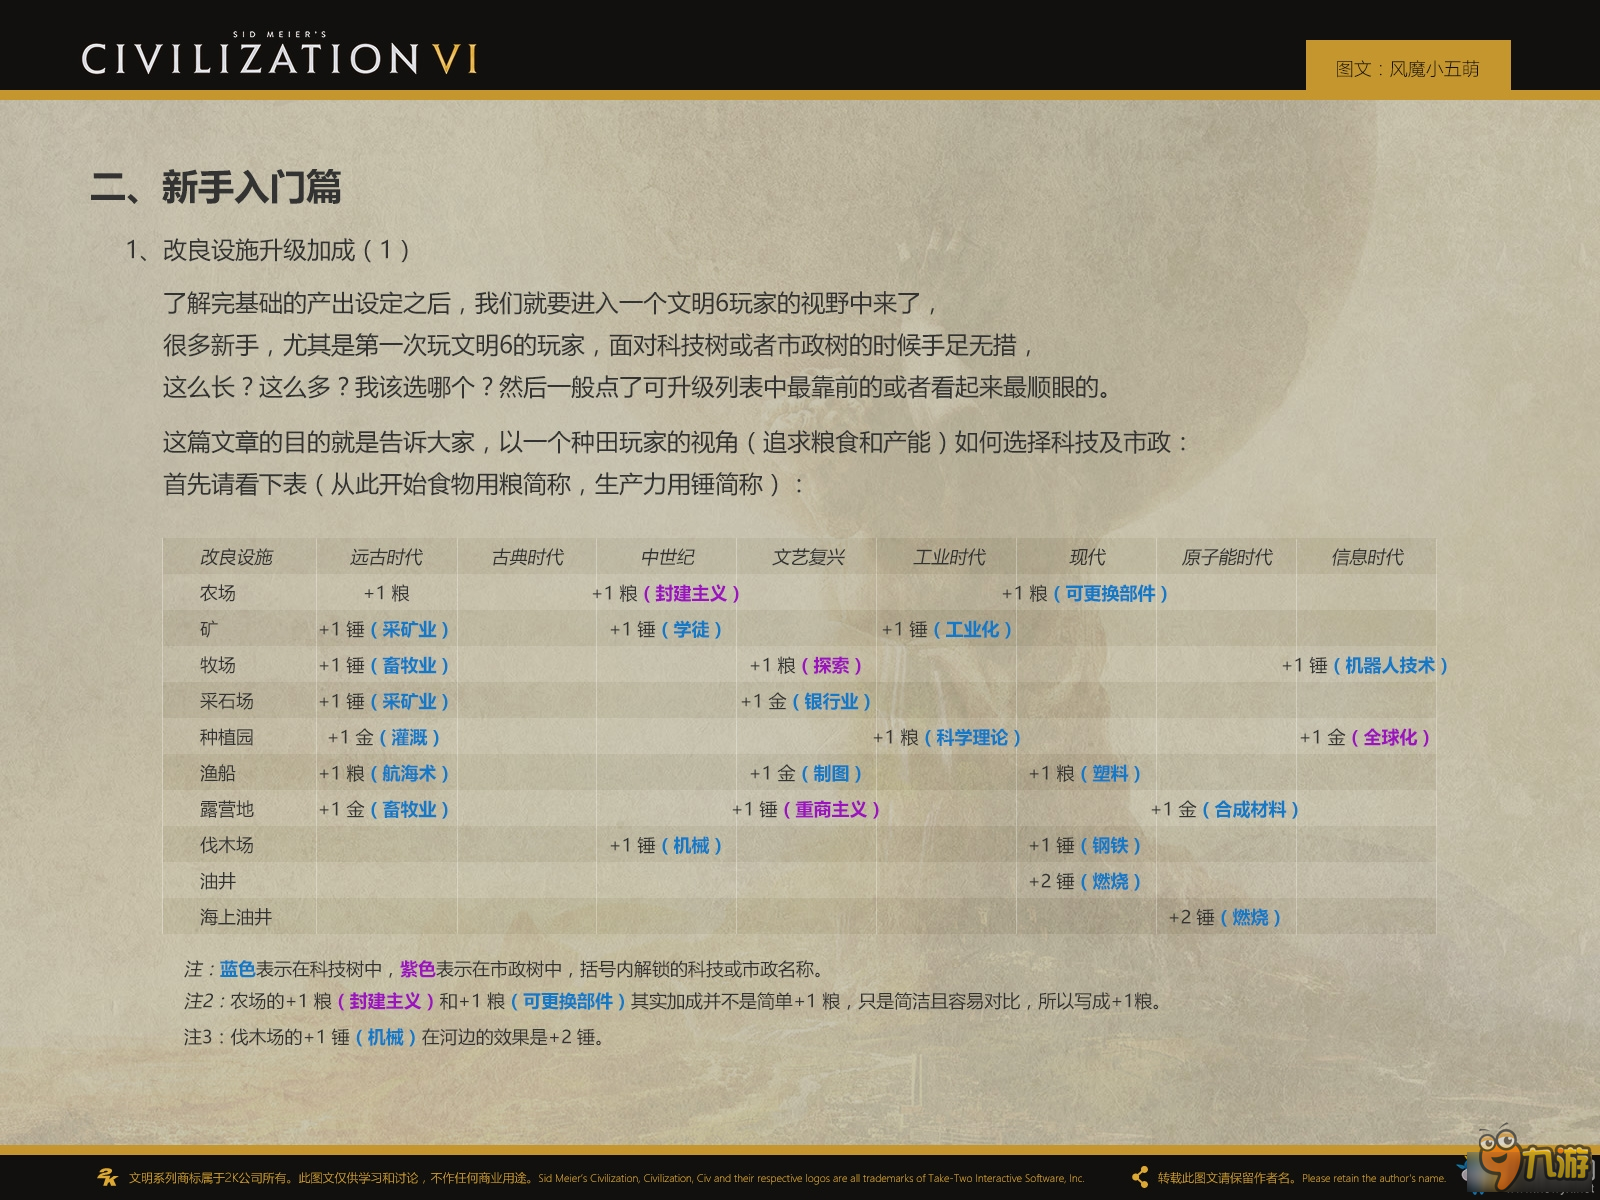The width and height of the screenshot is (1600, 1200).
Task: Select the 矿 row label
Action: tap(209, 629)
